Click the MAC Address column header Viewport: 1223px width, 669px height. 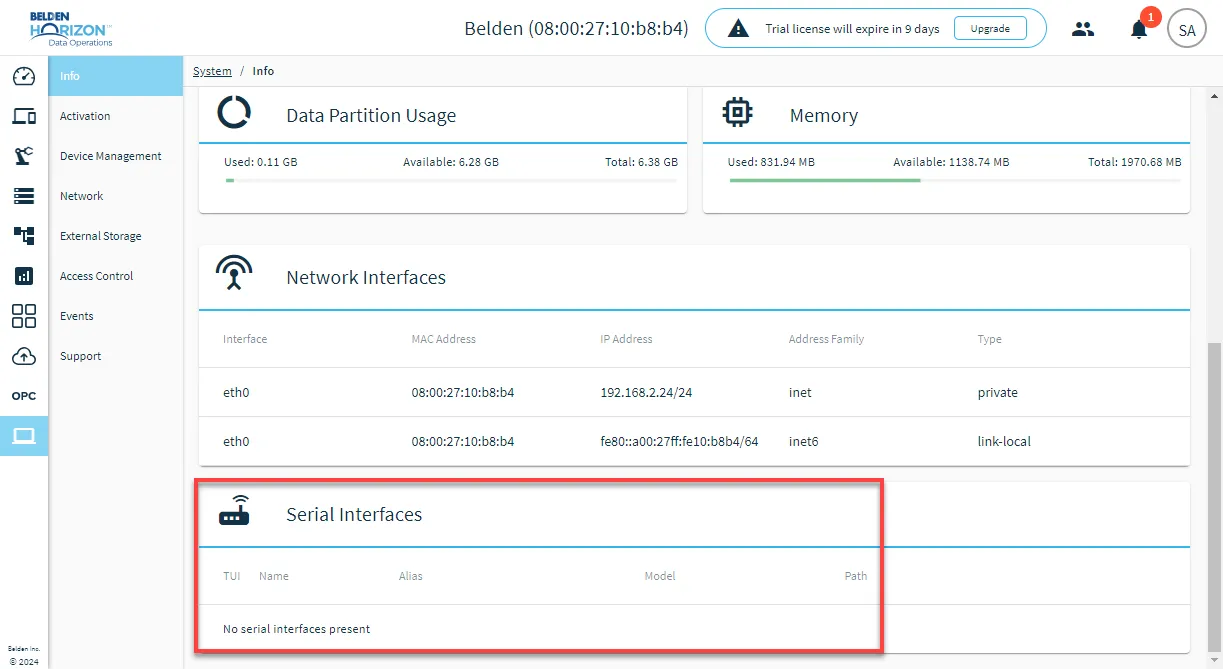pos(443,339)
